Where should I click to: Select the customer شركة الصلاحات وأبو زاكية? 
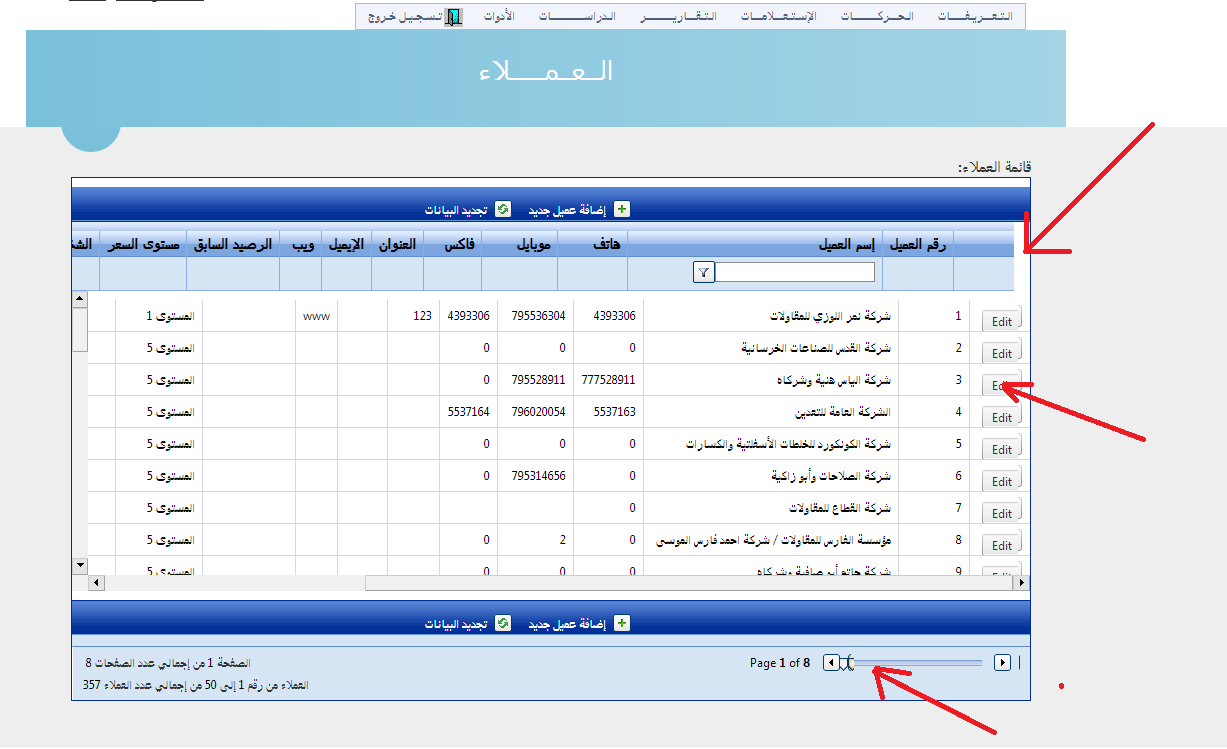[830, 476]
